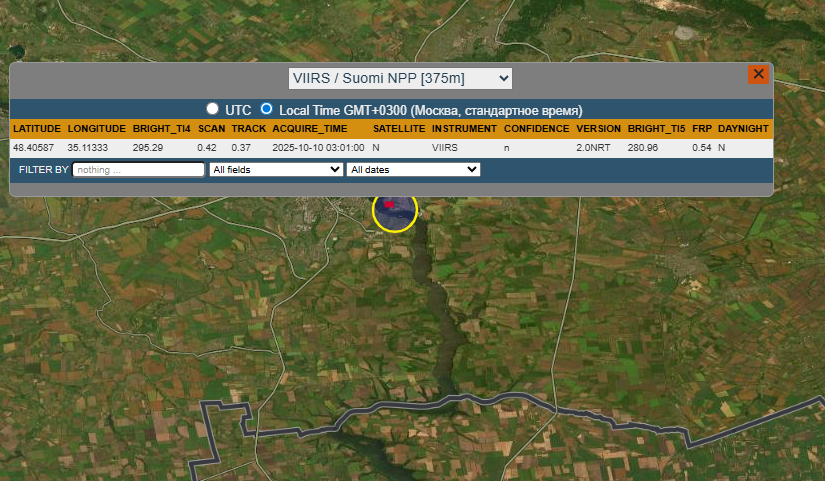Expand the All fields filter dropdown
The image size is (825, 481).
click(x=276, y=170)
